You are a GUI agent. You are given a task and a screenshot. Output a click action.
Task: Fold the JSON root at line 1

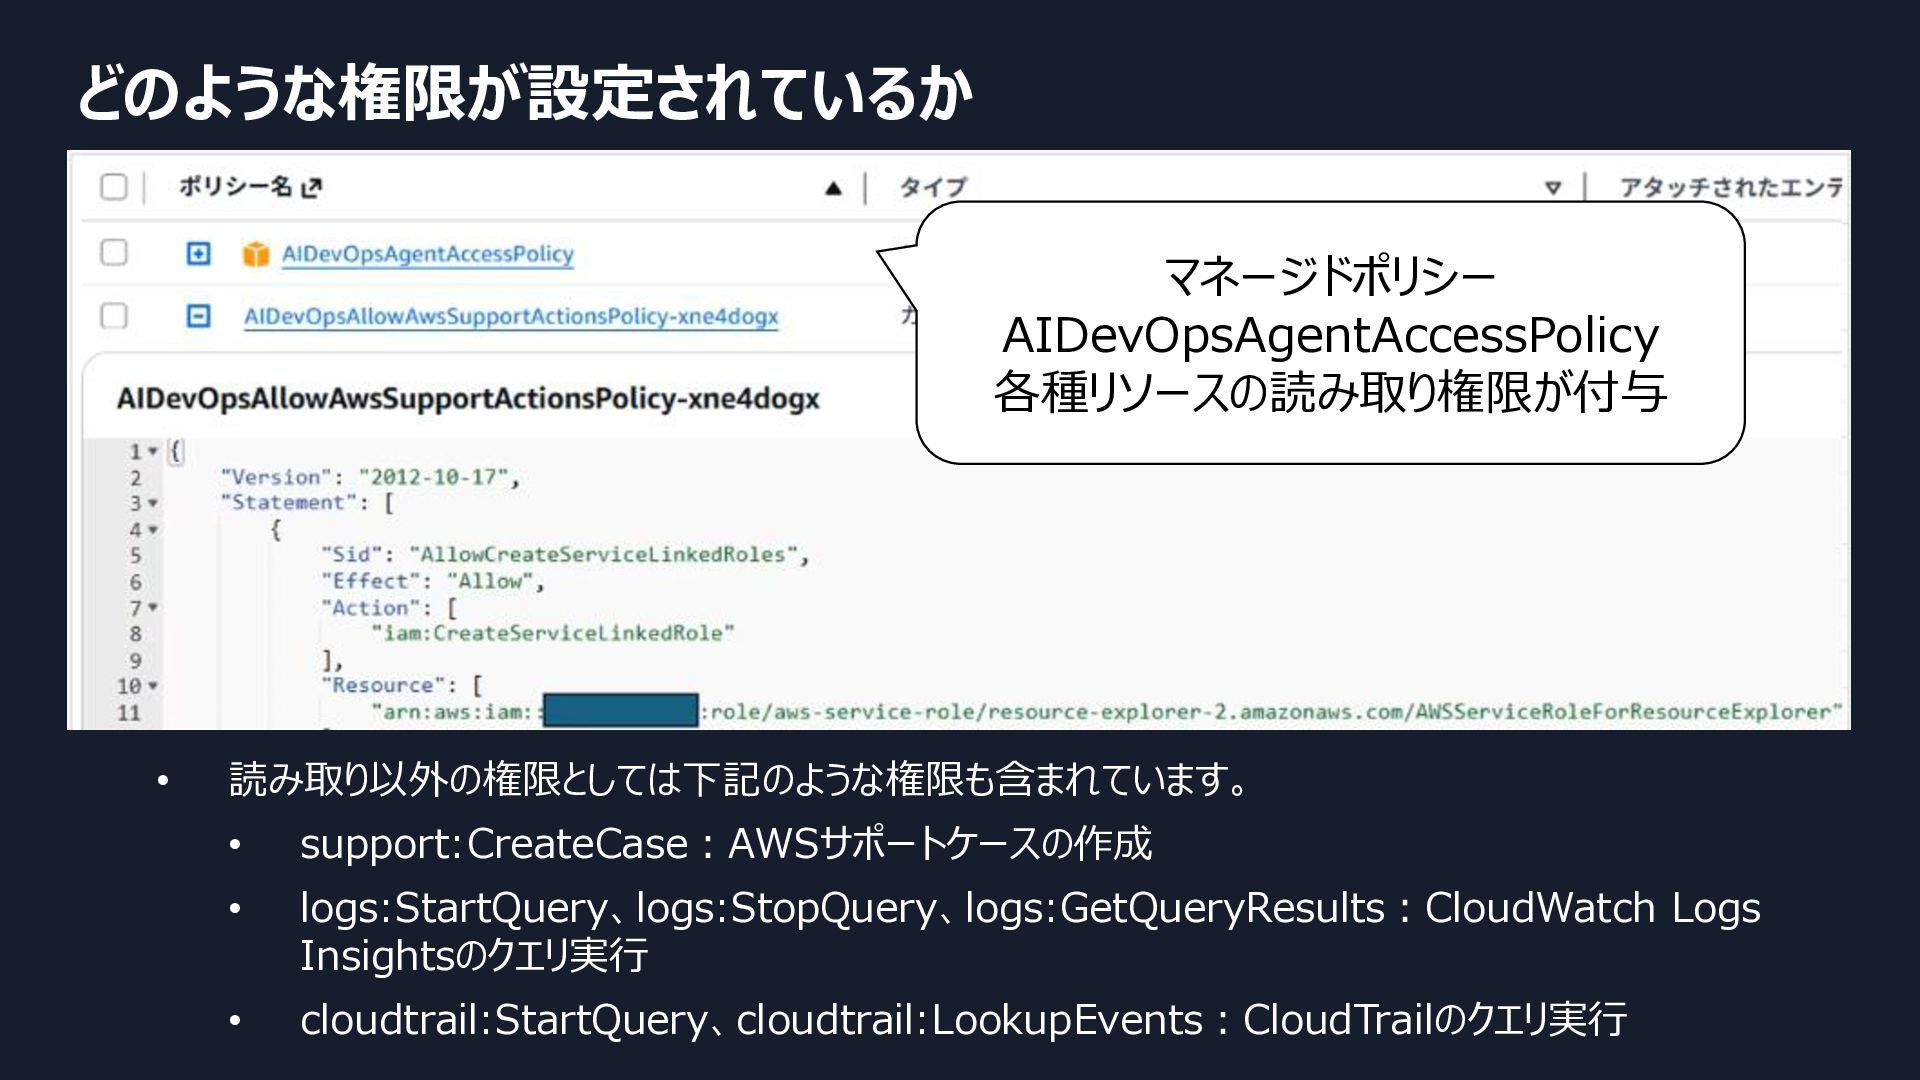tap(153, 452)
